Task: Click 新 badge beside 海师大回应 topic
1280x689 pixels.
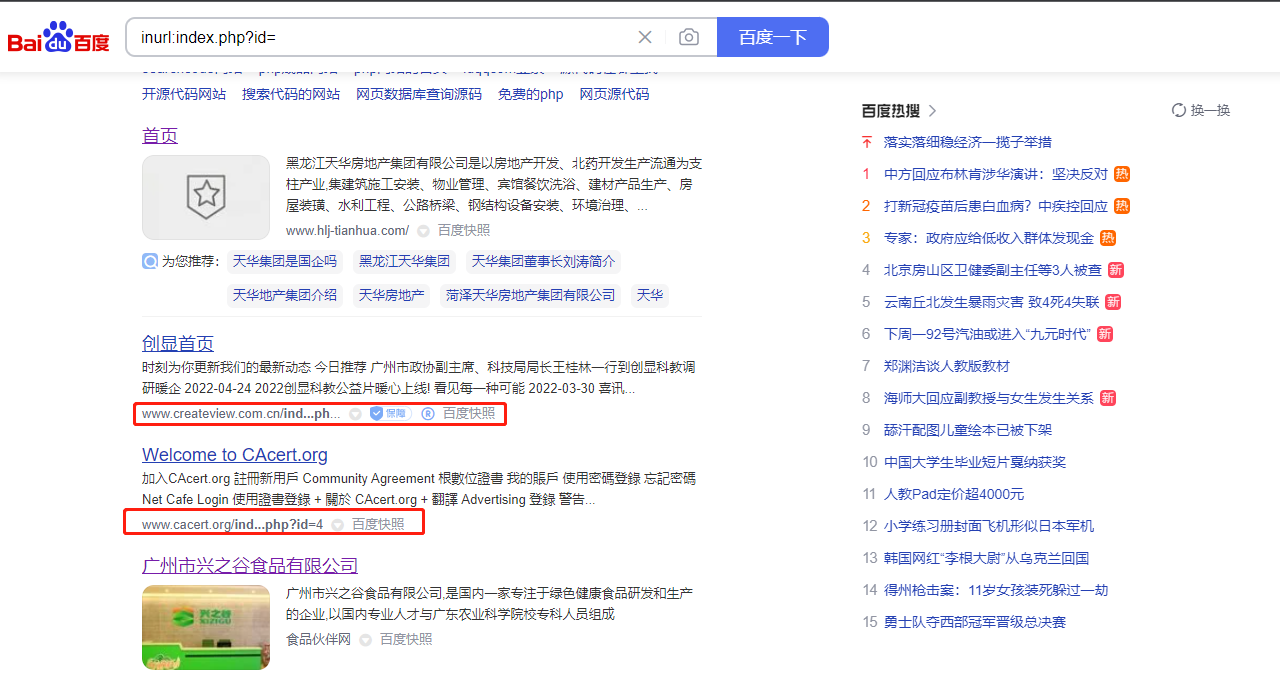Action: tap(1108, 398)
